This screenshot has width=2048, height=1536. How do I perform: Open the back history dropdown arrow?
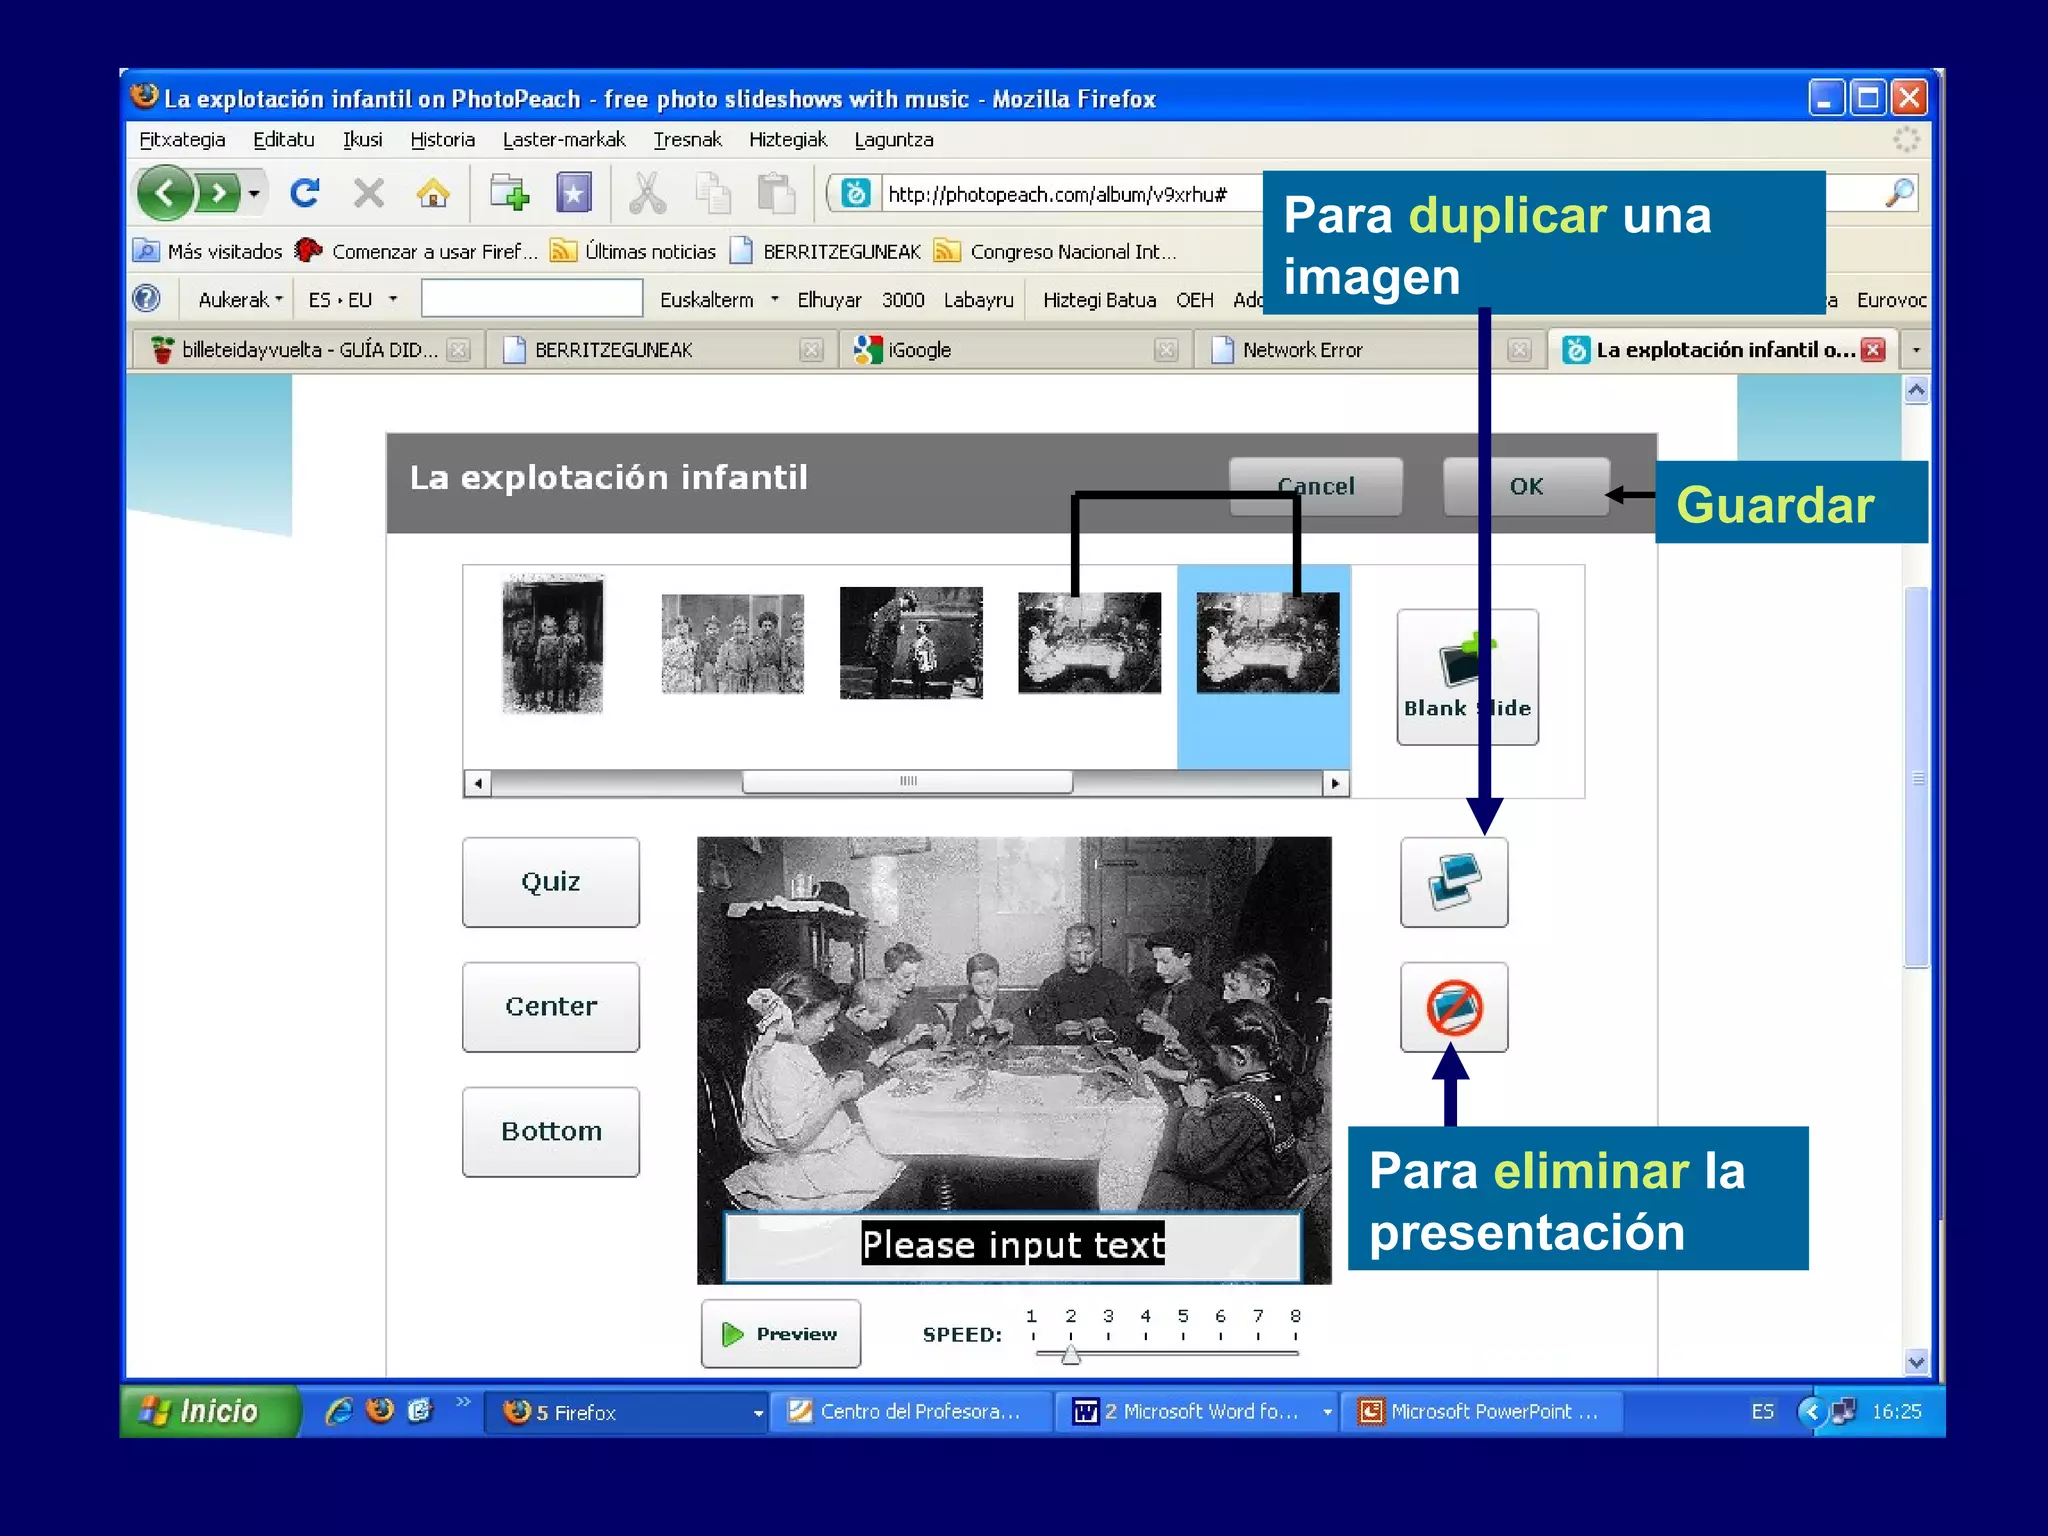[255, 193]
